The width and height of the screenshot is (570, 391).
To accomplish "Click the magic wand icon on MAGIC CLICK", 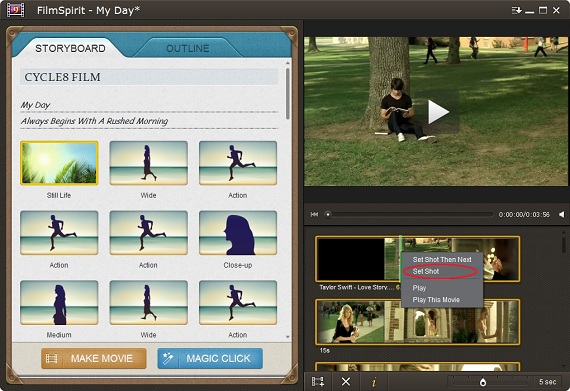I will (x=168, y=358).
